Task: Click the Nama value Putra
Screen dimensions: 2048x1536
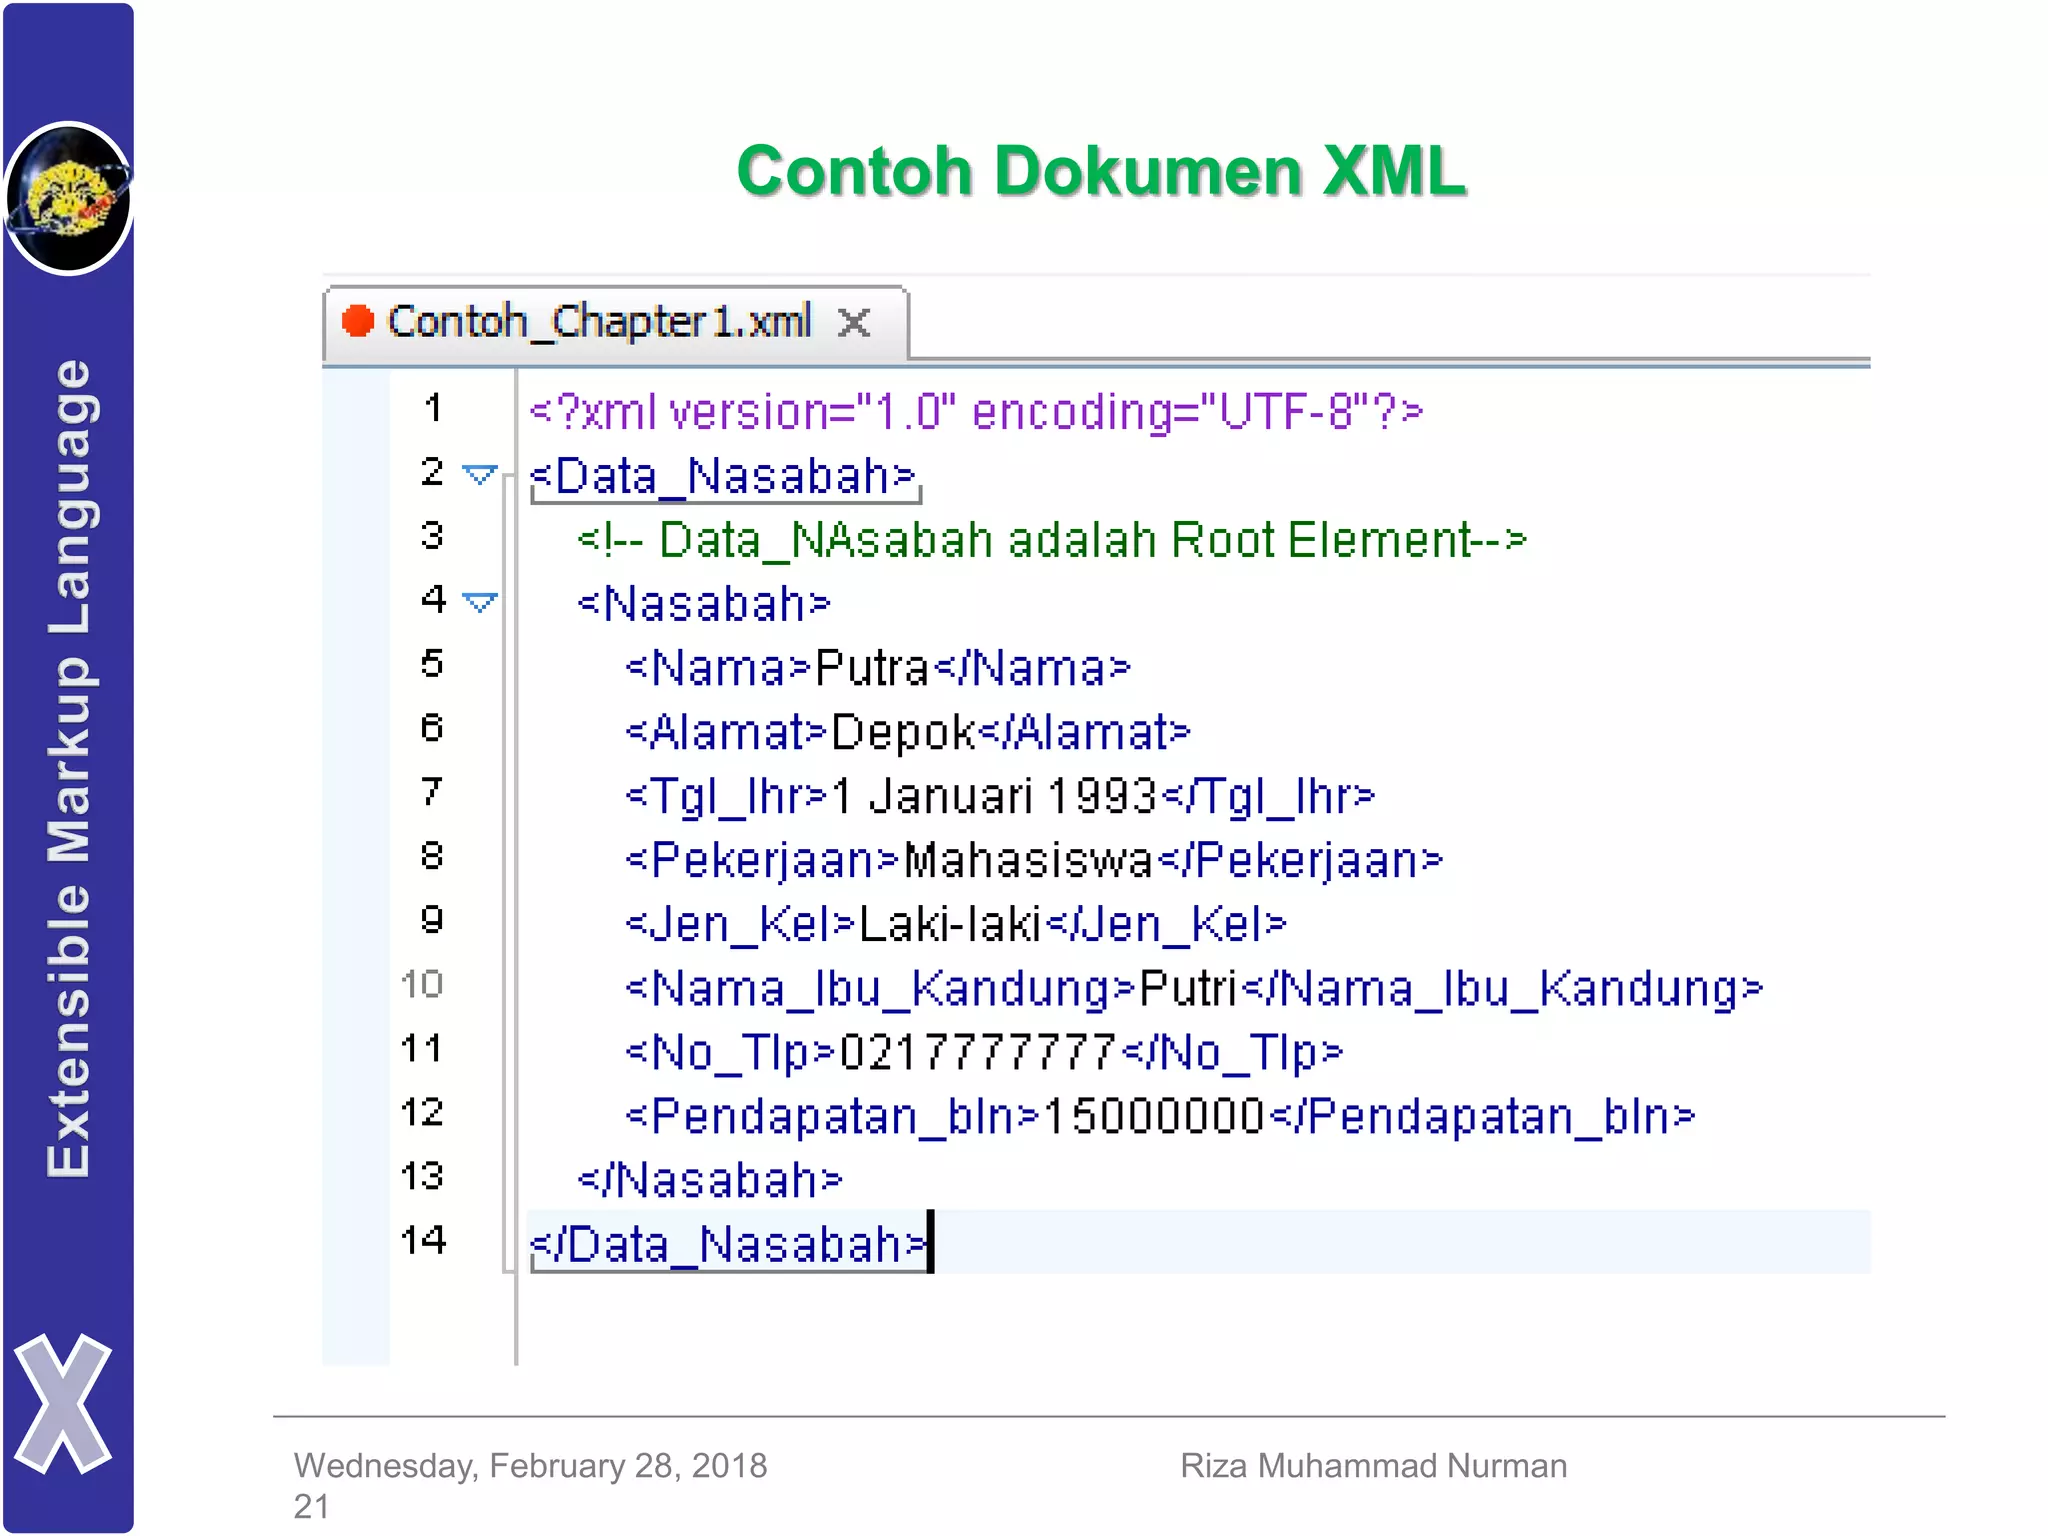Action: pos(872,668)
